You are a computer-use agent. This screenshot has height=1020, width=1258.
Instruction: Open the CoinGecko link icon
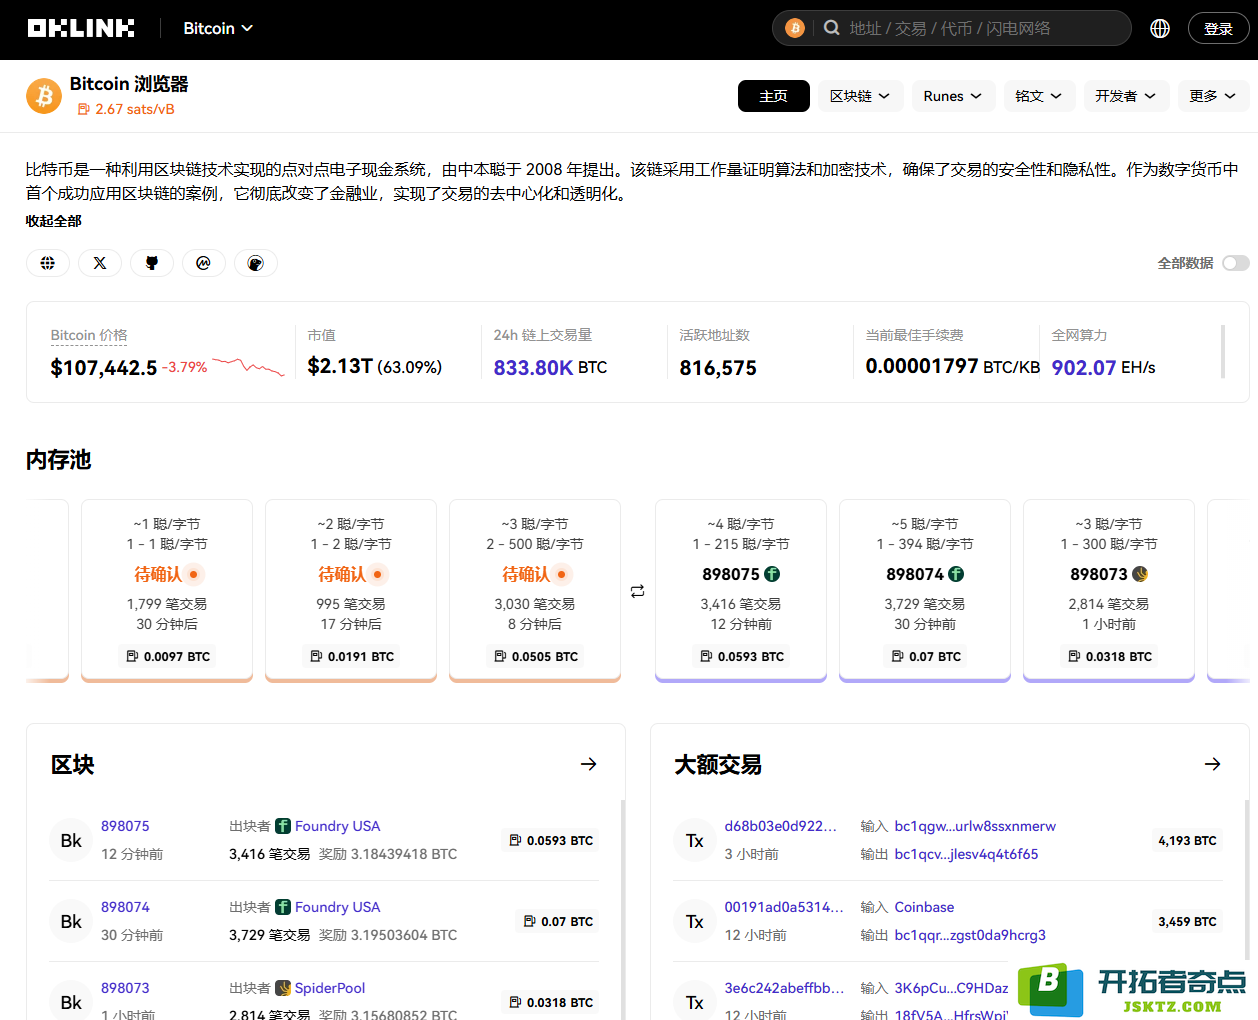(x=256, y=263)
